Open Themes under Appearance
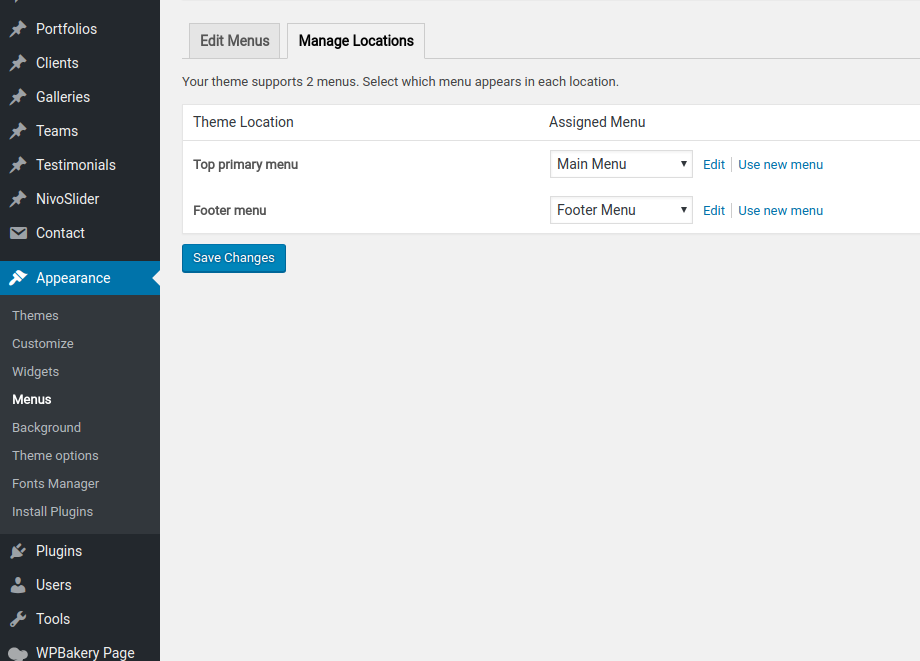 [35, 315]
